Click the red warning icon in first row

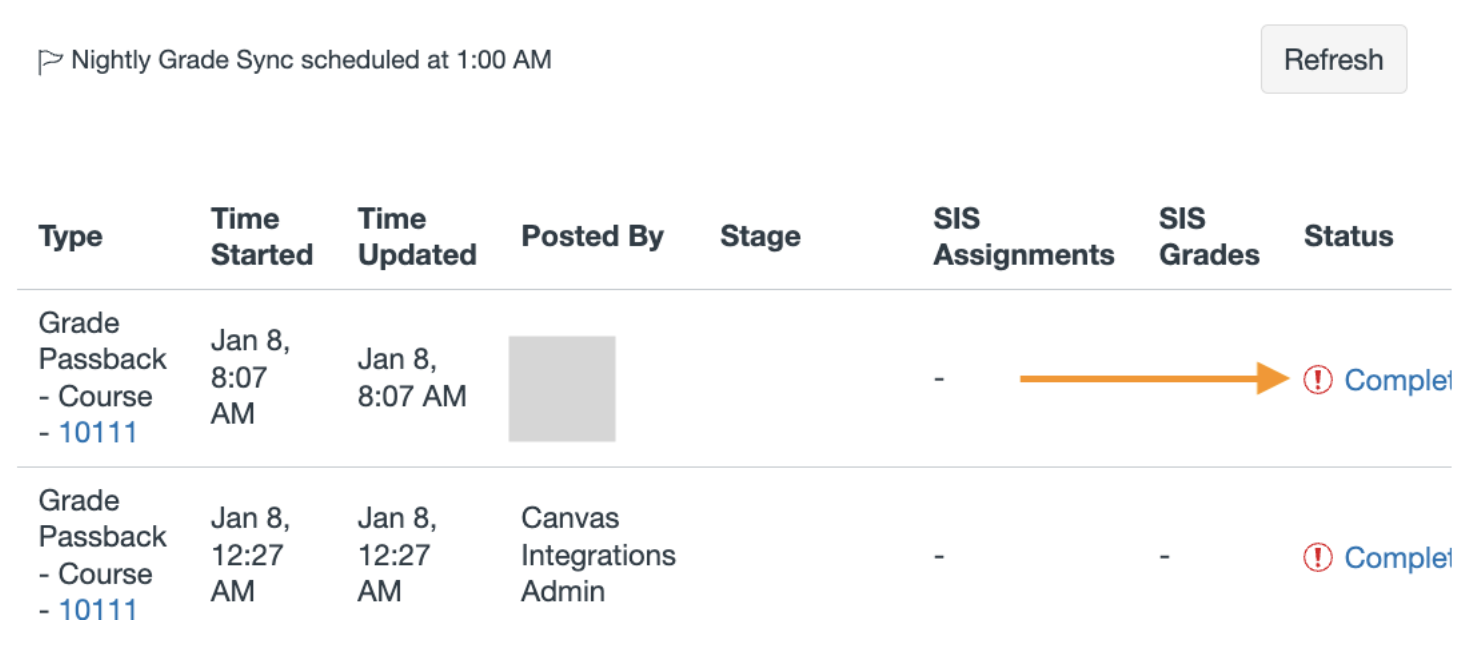coord(1318,380)
